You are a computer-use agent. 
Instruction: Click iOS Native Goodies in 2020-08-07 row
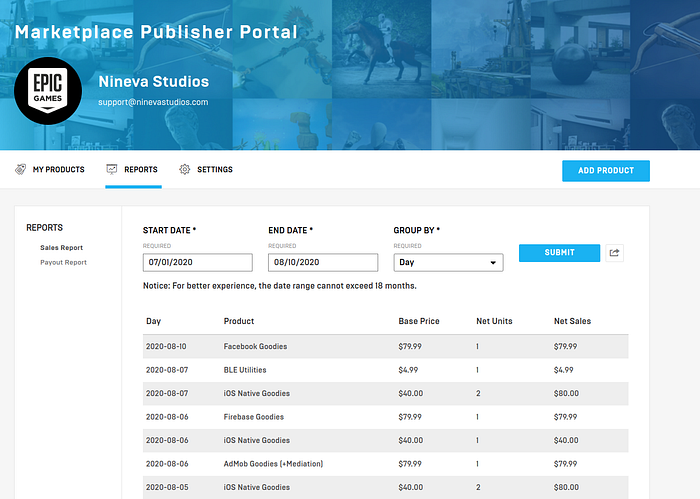(x=257, y=394)
